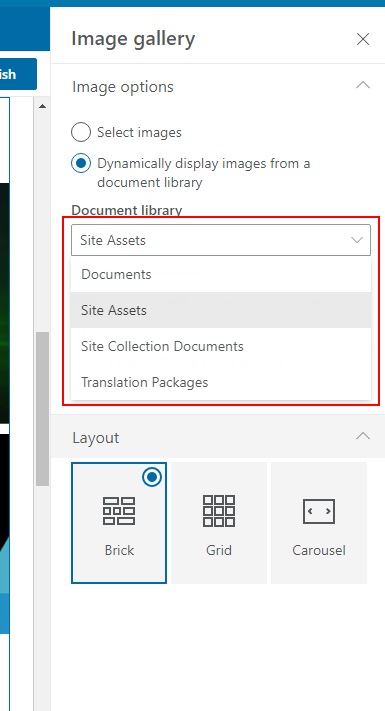Click the page's vertical scrollbar thumb
Image resolution: width=385 pixels, height=711 pixels.
pyautogui.click(x=42, y=409)
